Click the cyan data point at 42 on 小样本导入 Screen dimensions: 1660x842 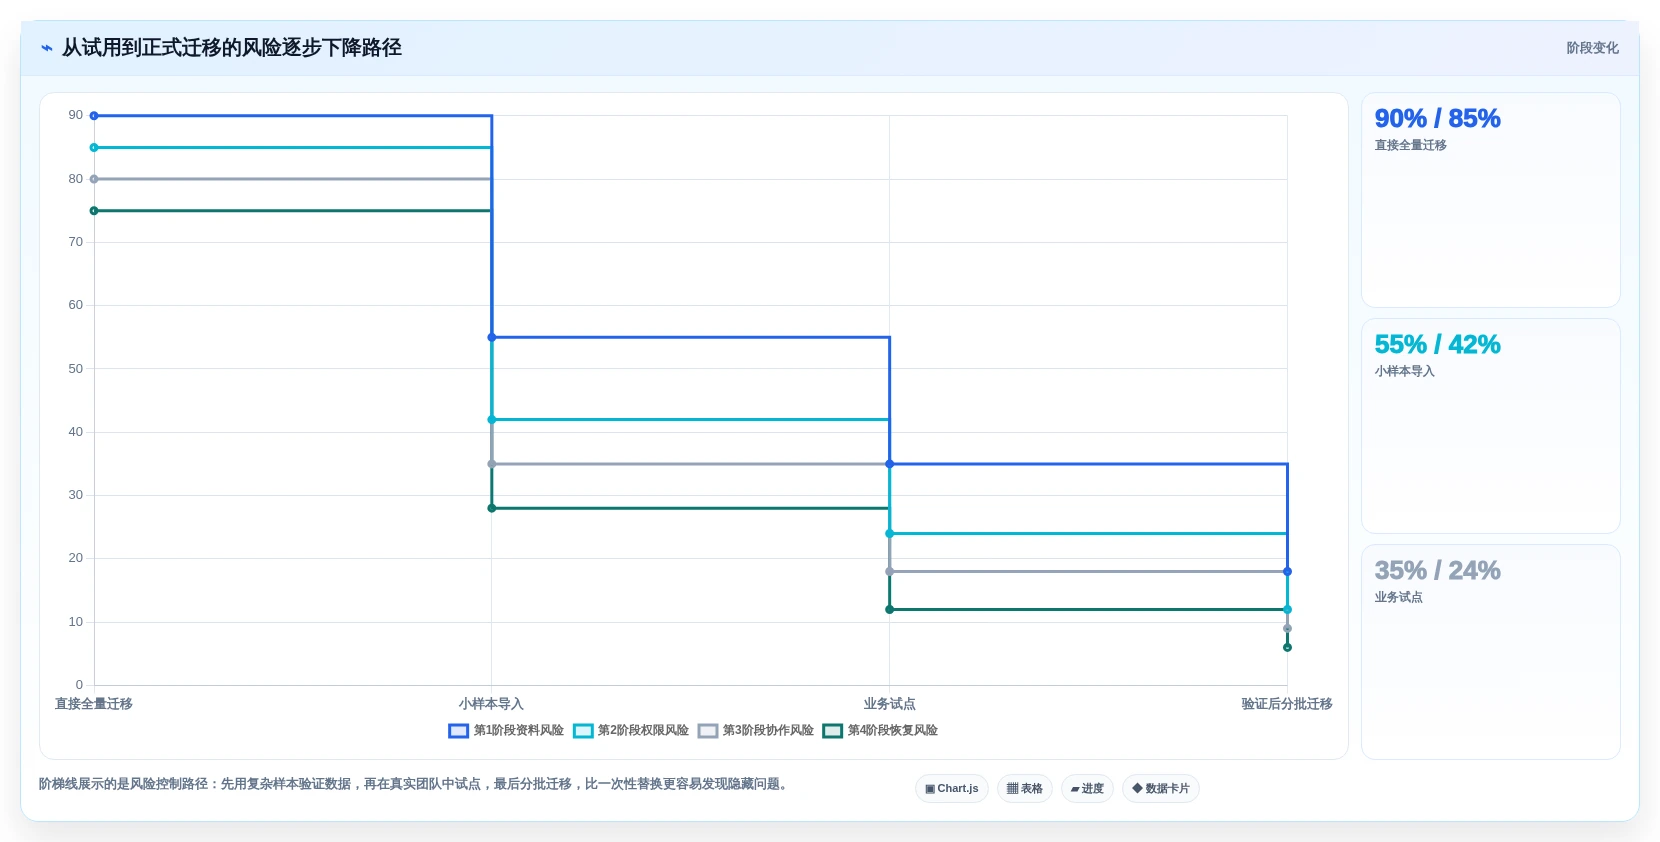point(492,420)
